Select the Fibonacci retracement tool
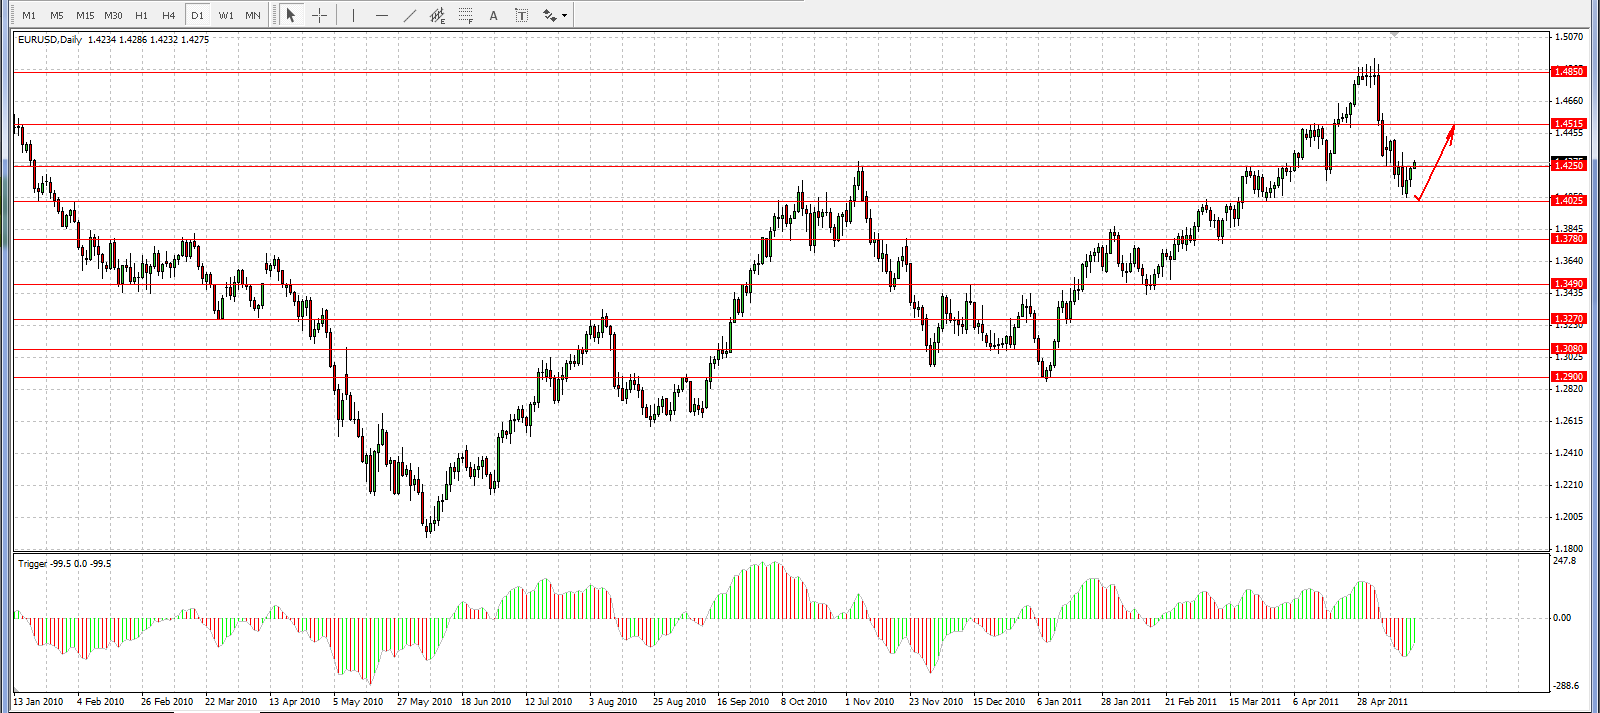Screen dimensions: 1600x713 point(466,15)
